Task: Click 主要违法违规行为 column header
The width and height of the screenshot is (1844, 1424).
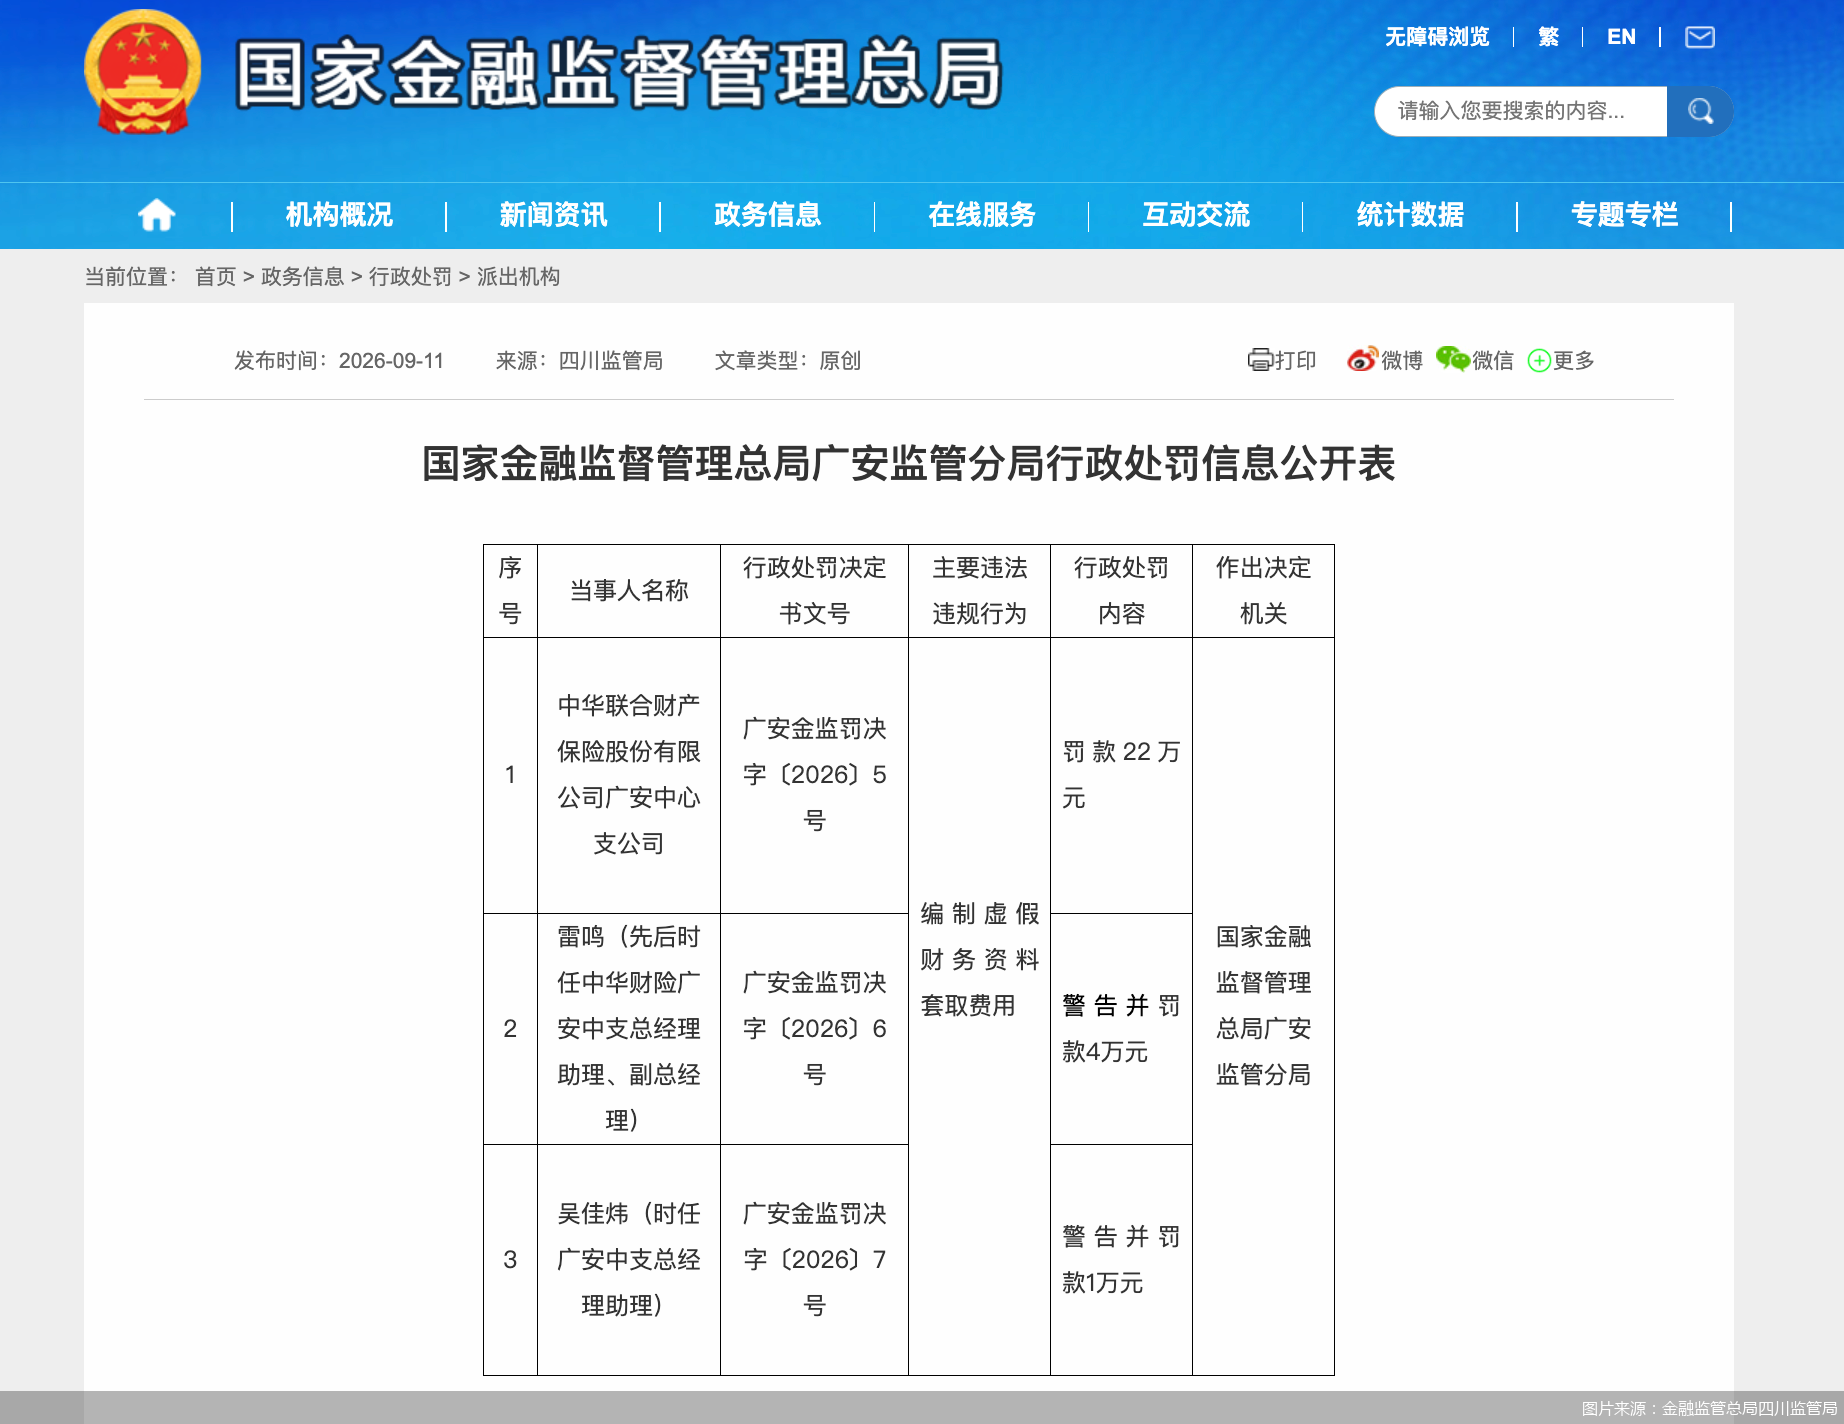Action: pyautogui.click(x=979, y=591)
